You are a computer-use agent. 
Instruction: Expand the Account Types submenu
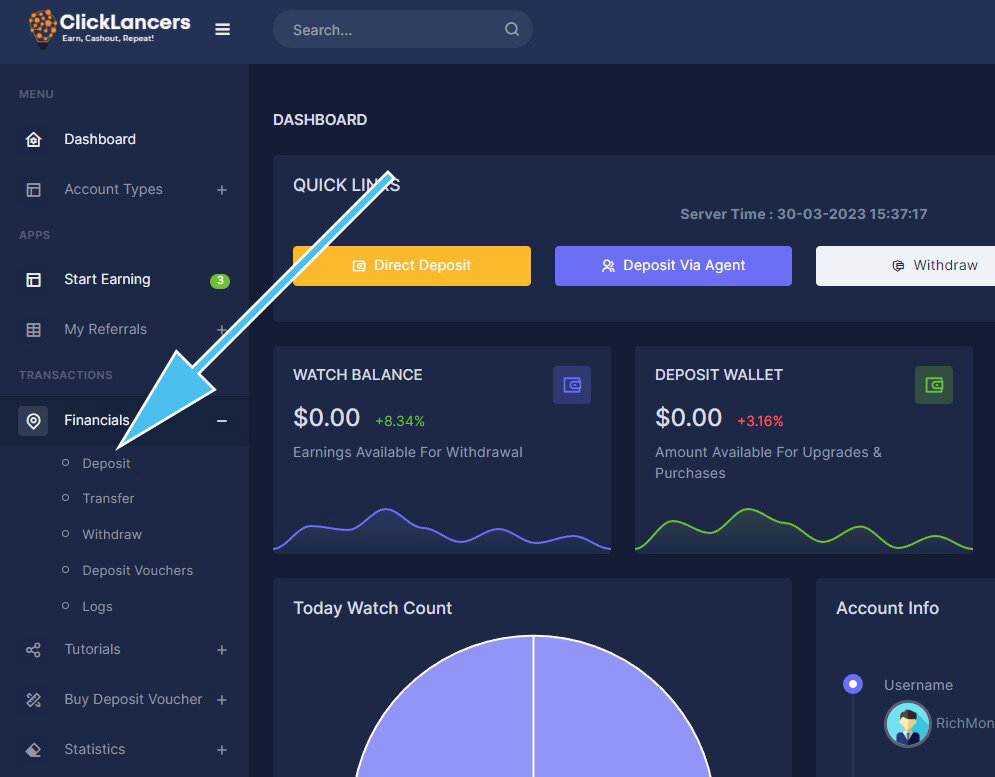pos(221,190)
